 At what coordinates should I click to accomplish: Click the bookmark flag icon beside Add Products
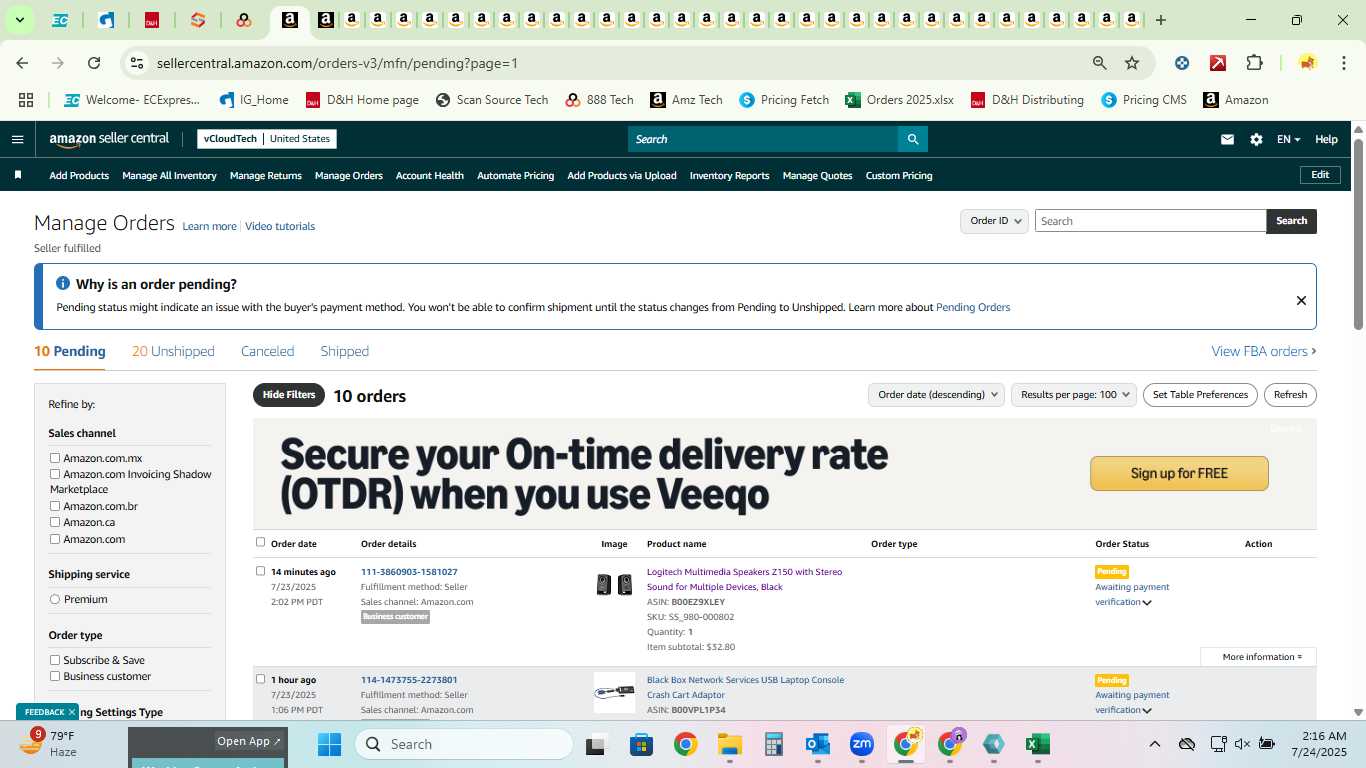[18, 175]
